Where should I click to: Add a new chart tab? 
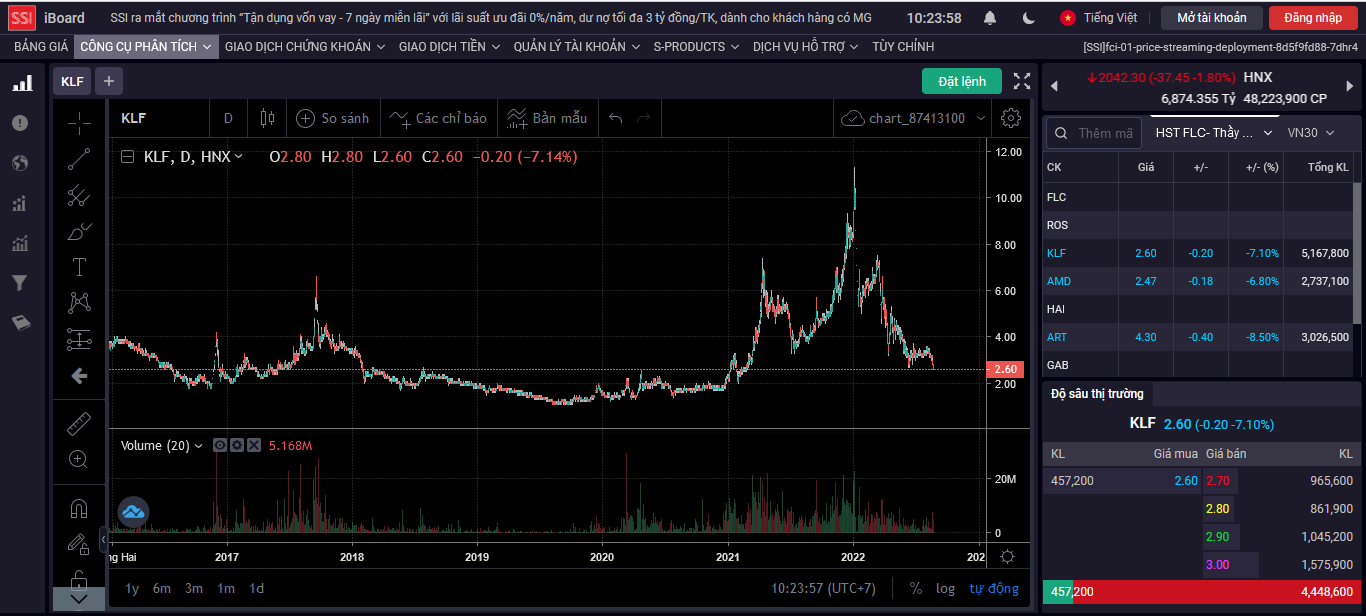[x=109, y=81]
